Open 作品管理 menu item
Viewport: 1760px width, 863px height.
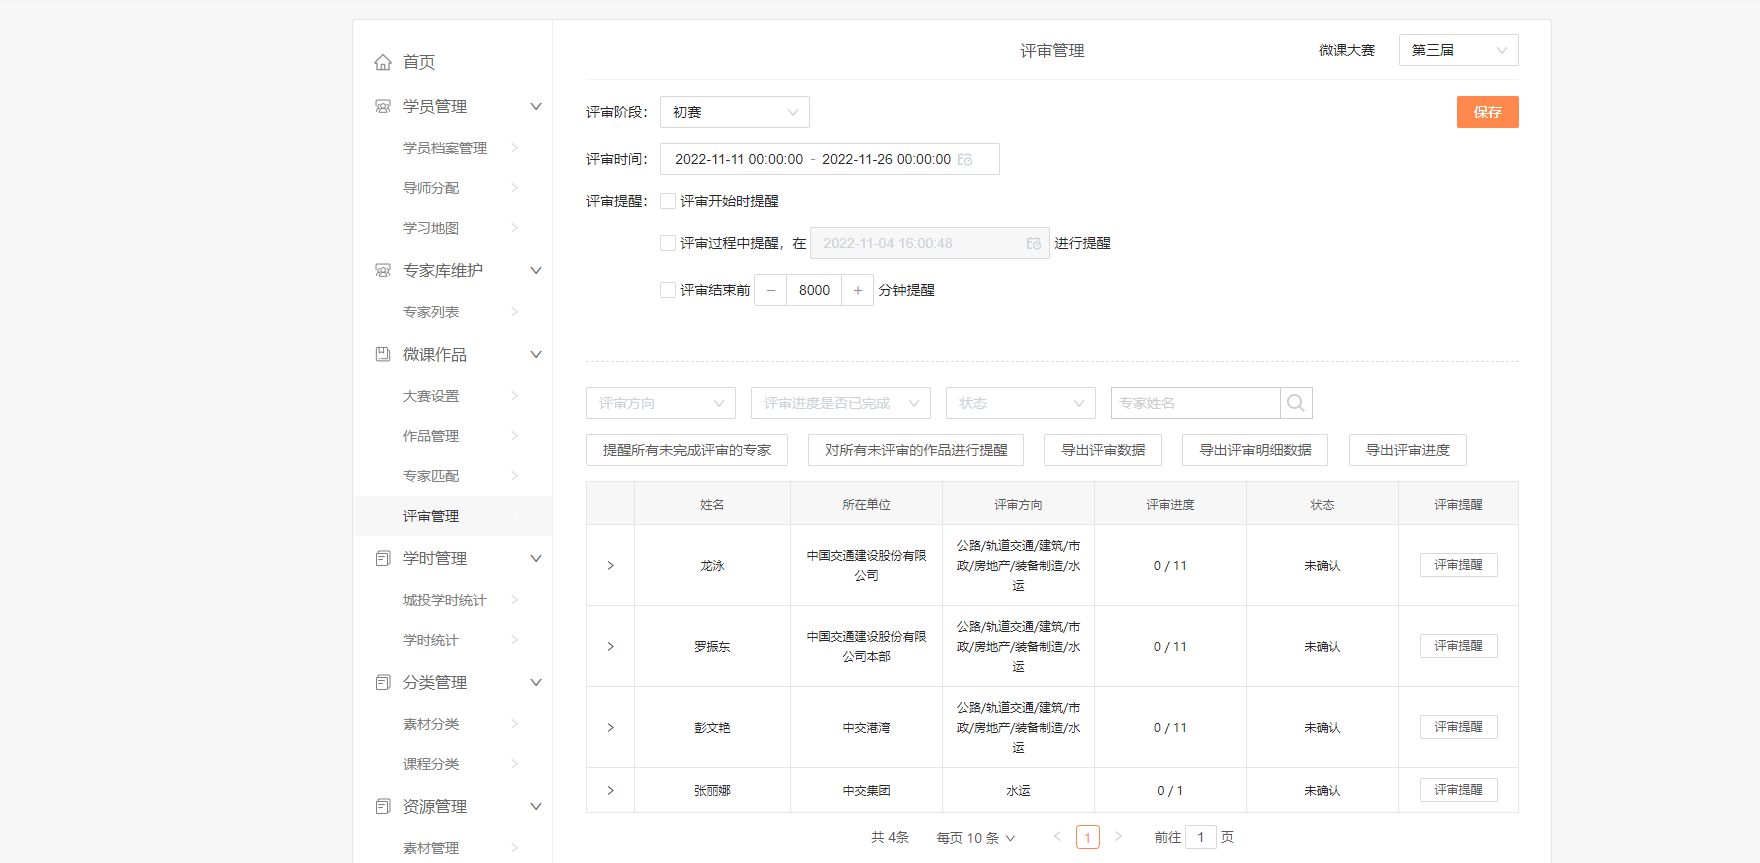(452, 436)
